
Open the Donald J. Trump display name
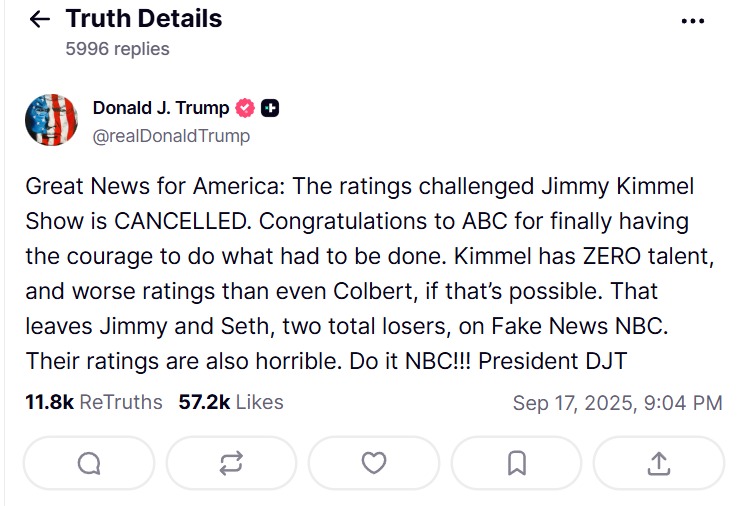(x=160, y=108)
